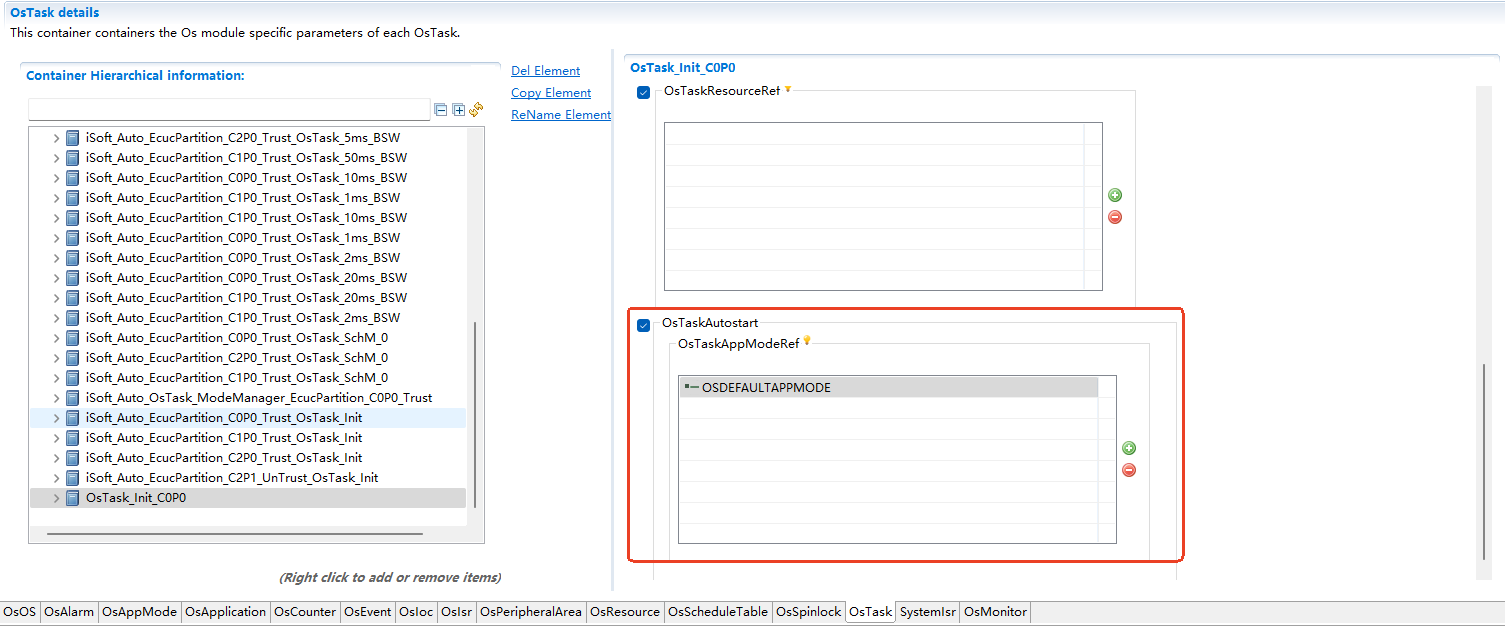Uncheck the OsTaskAutostart checkbox

644,325
